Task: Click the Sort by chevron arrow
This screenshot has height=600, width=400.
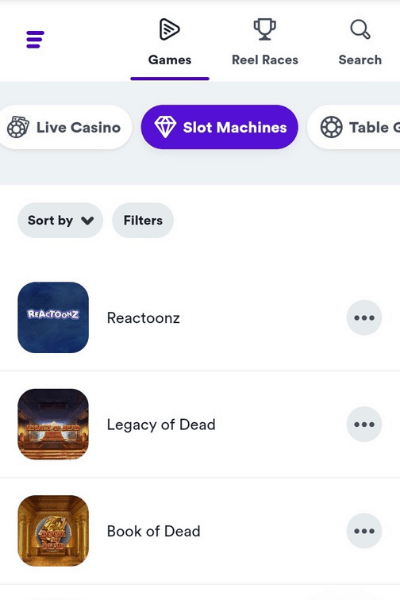Action: [x=87, y=221]
